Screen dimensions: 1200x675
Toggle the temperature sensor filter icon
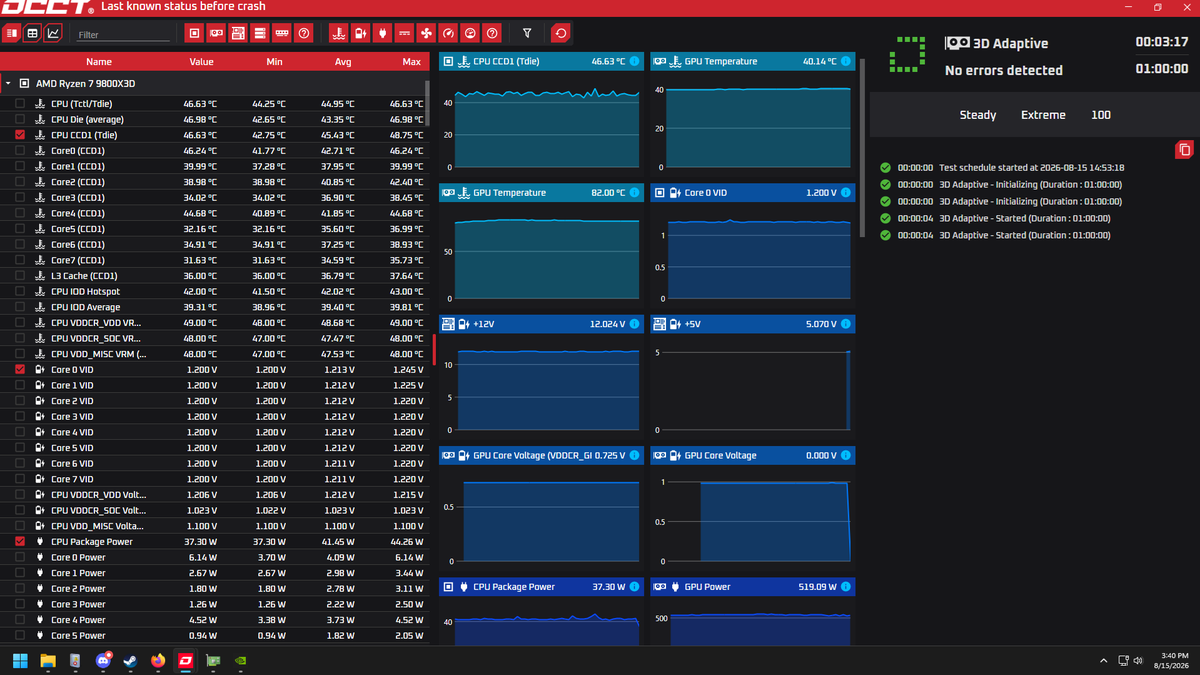click(x=338, y=33)
